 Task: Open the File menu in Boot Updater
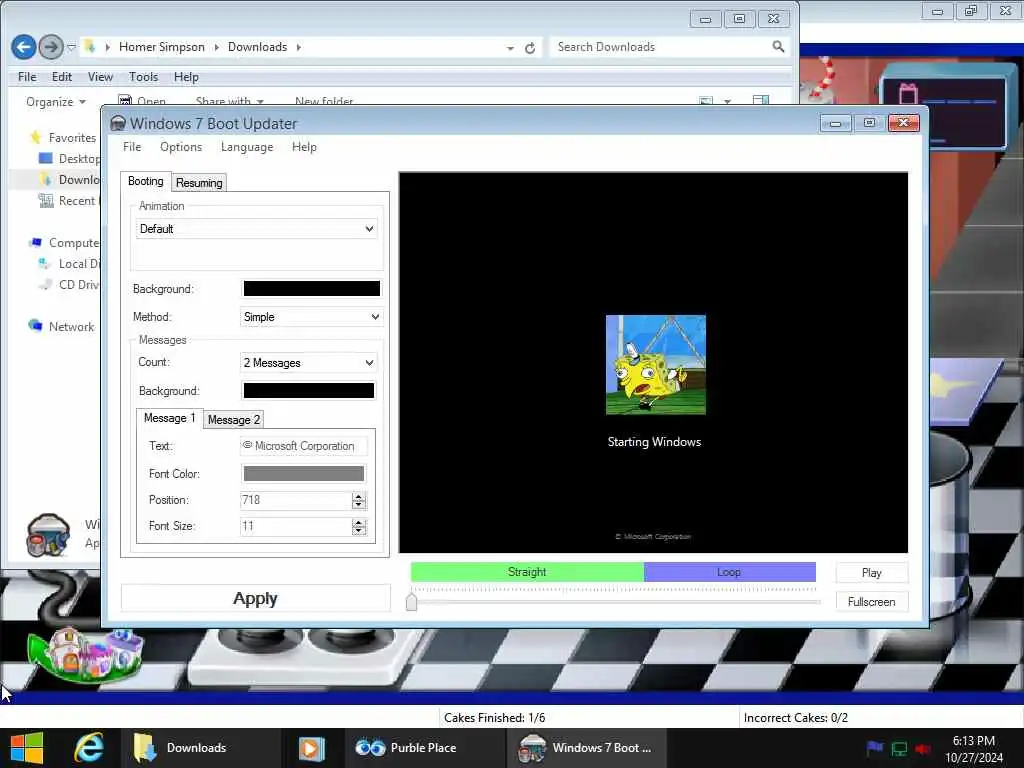132,147
